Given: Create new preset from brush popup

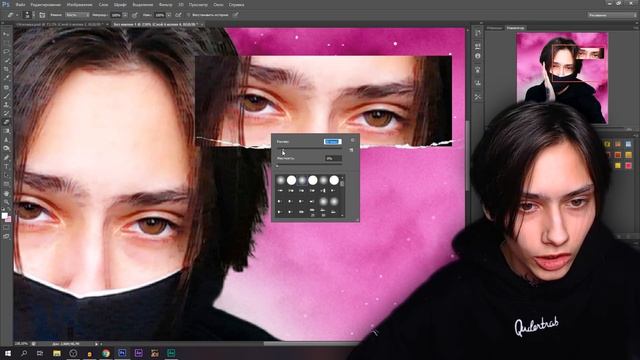Looking at the screenshot, I should [x=351, y=150].
